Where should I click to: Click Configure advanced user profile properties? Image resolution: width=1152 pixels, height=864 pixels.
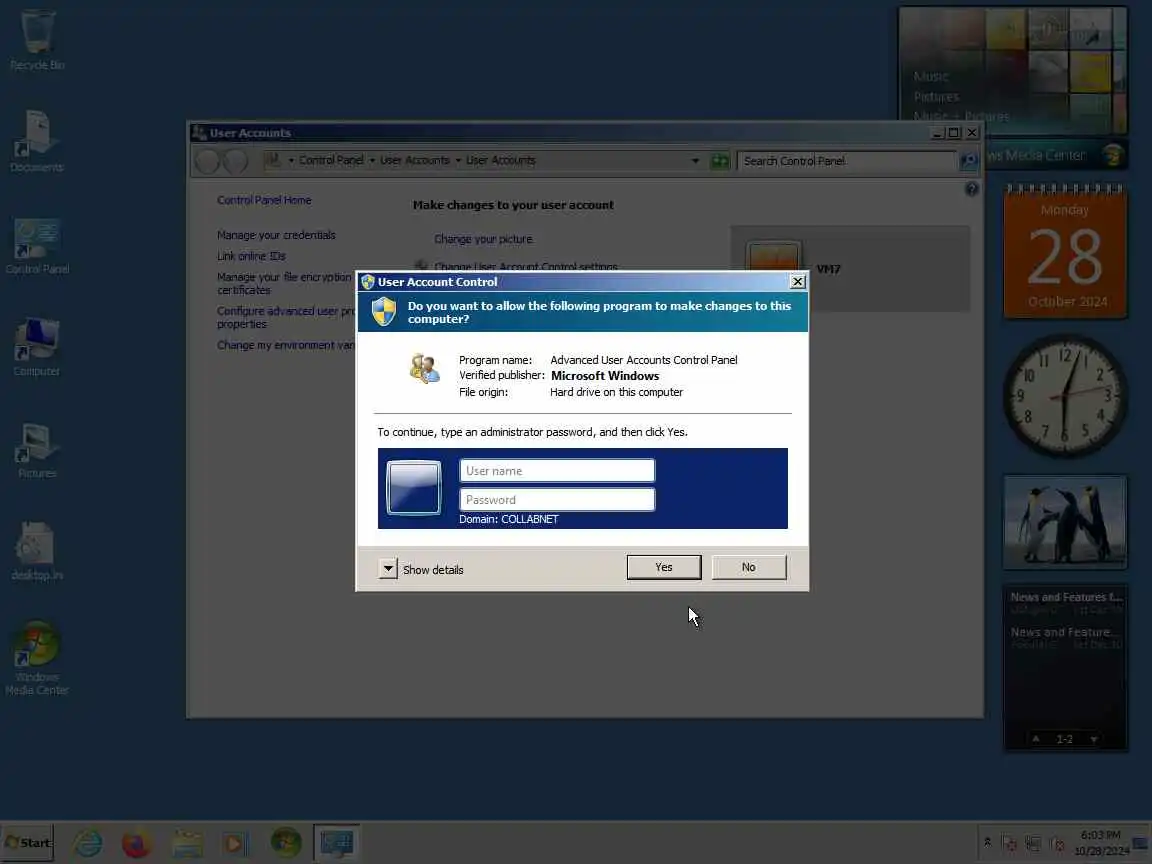point(286,317)
